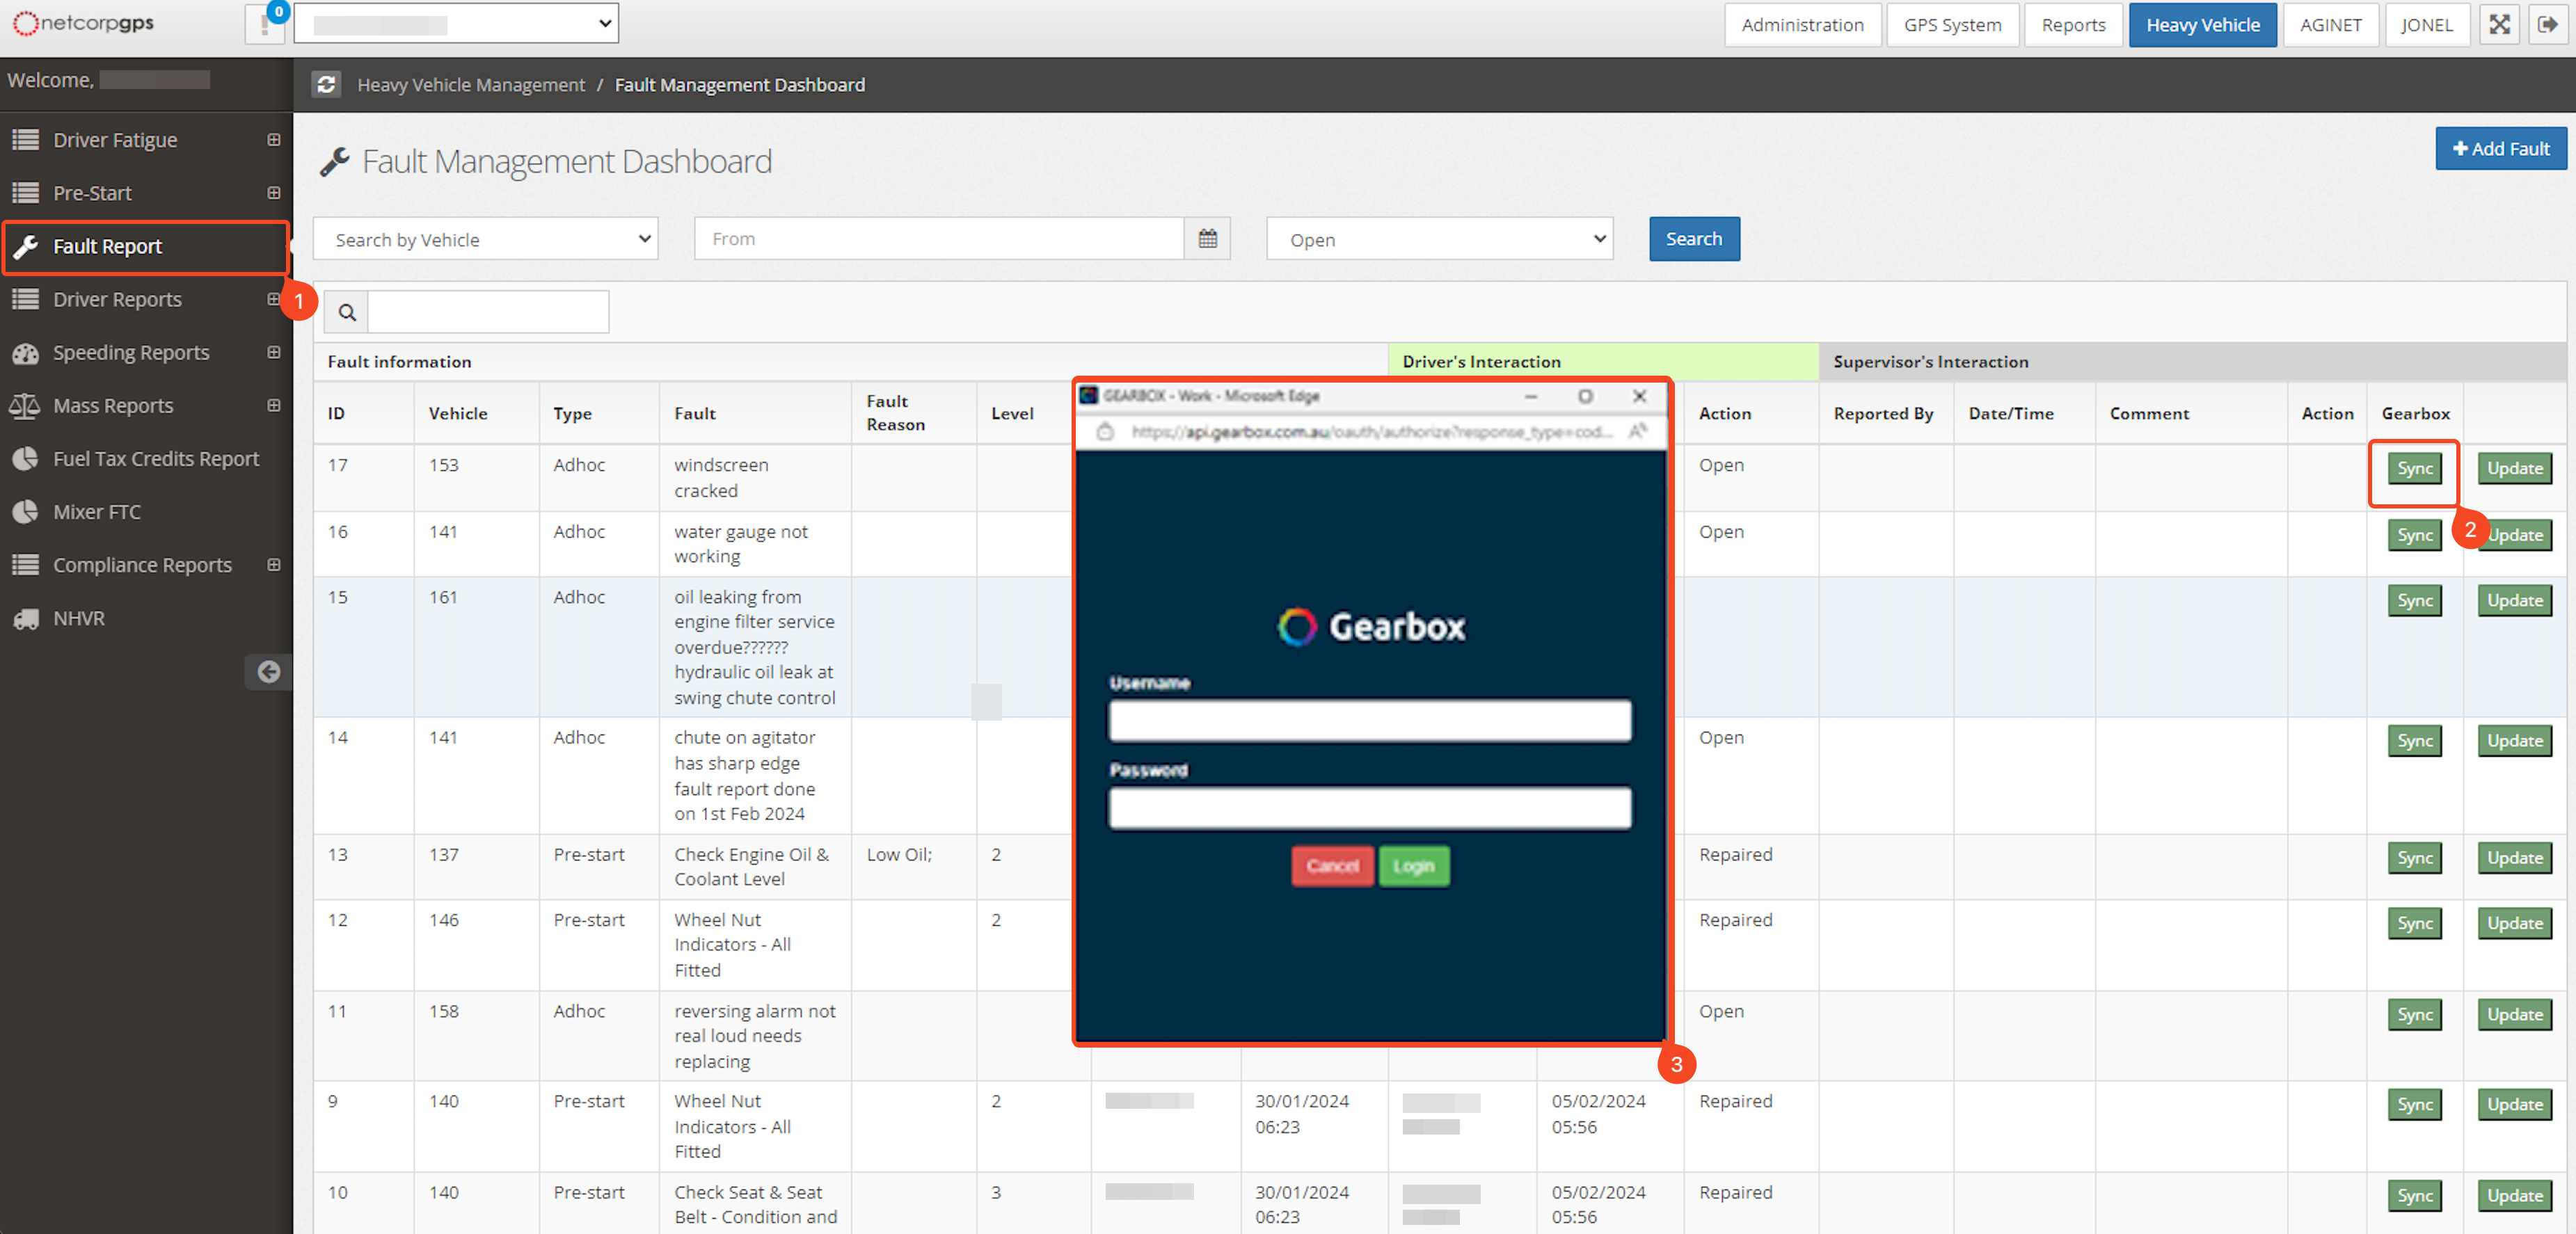
Task: Click inside the Gearbox Username field
Action: (1369, 720)
